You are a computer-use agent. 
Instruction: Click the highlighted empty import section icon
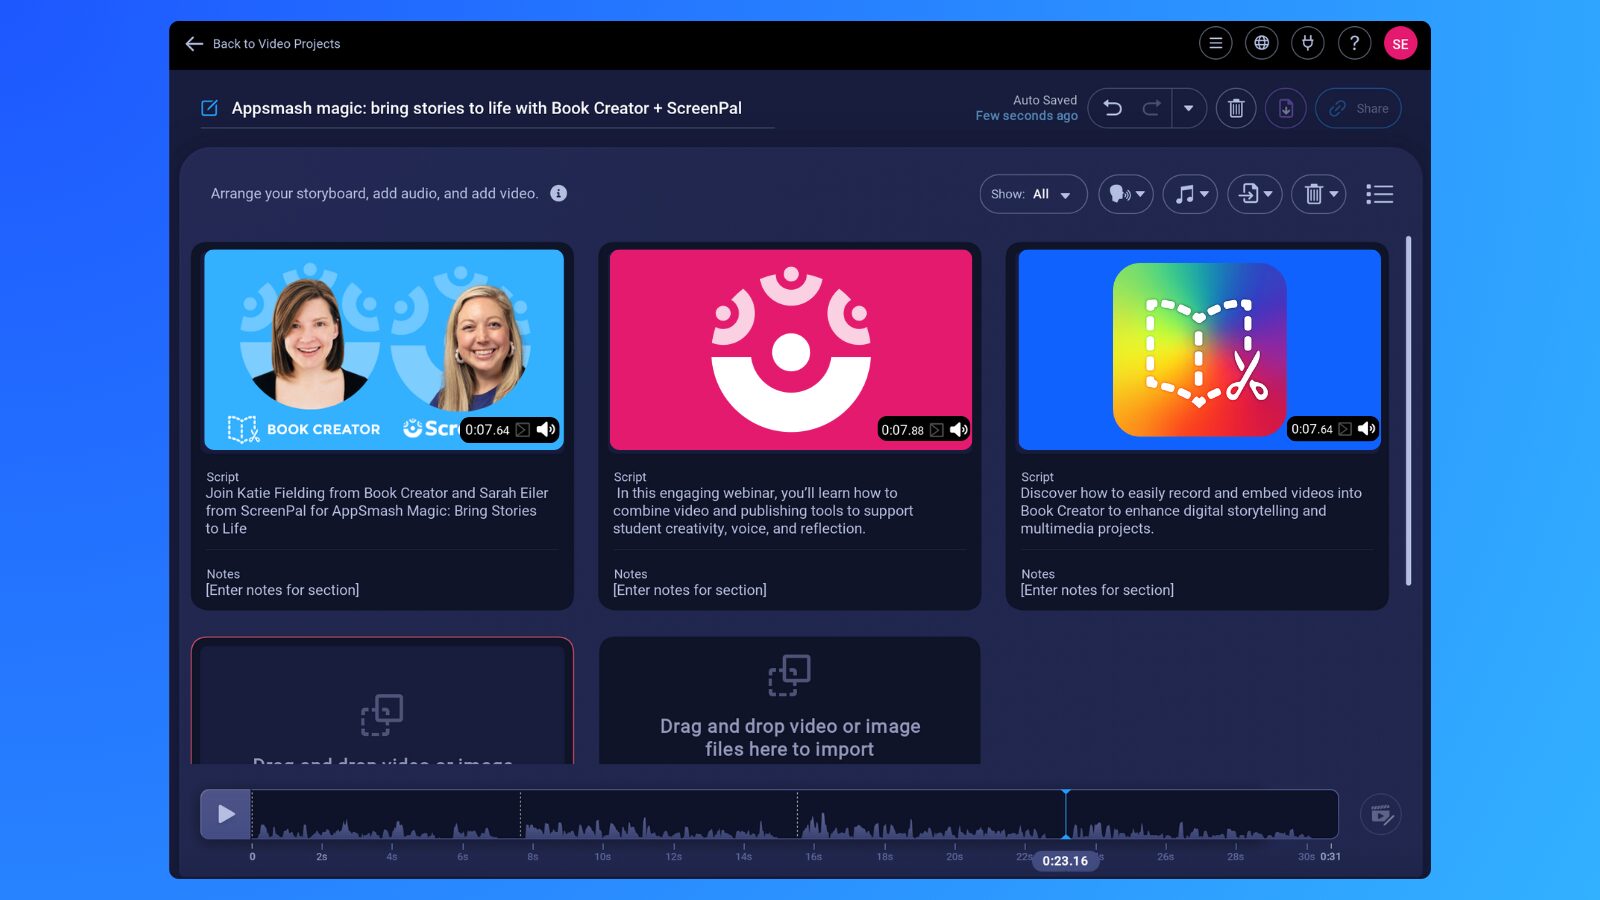point(382,715)
